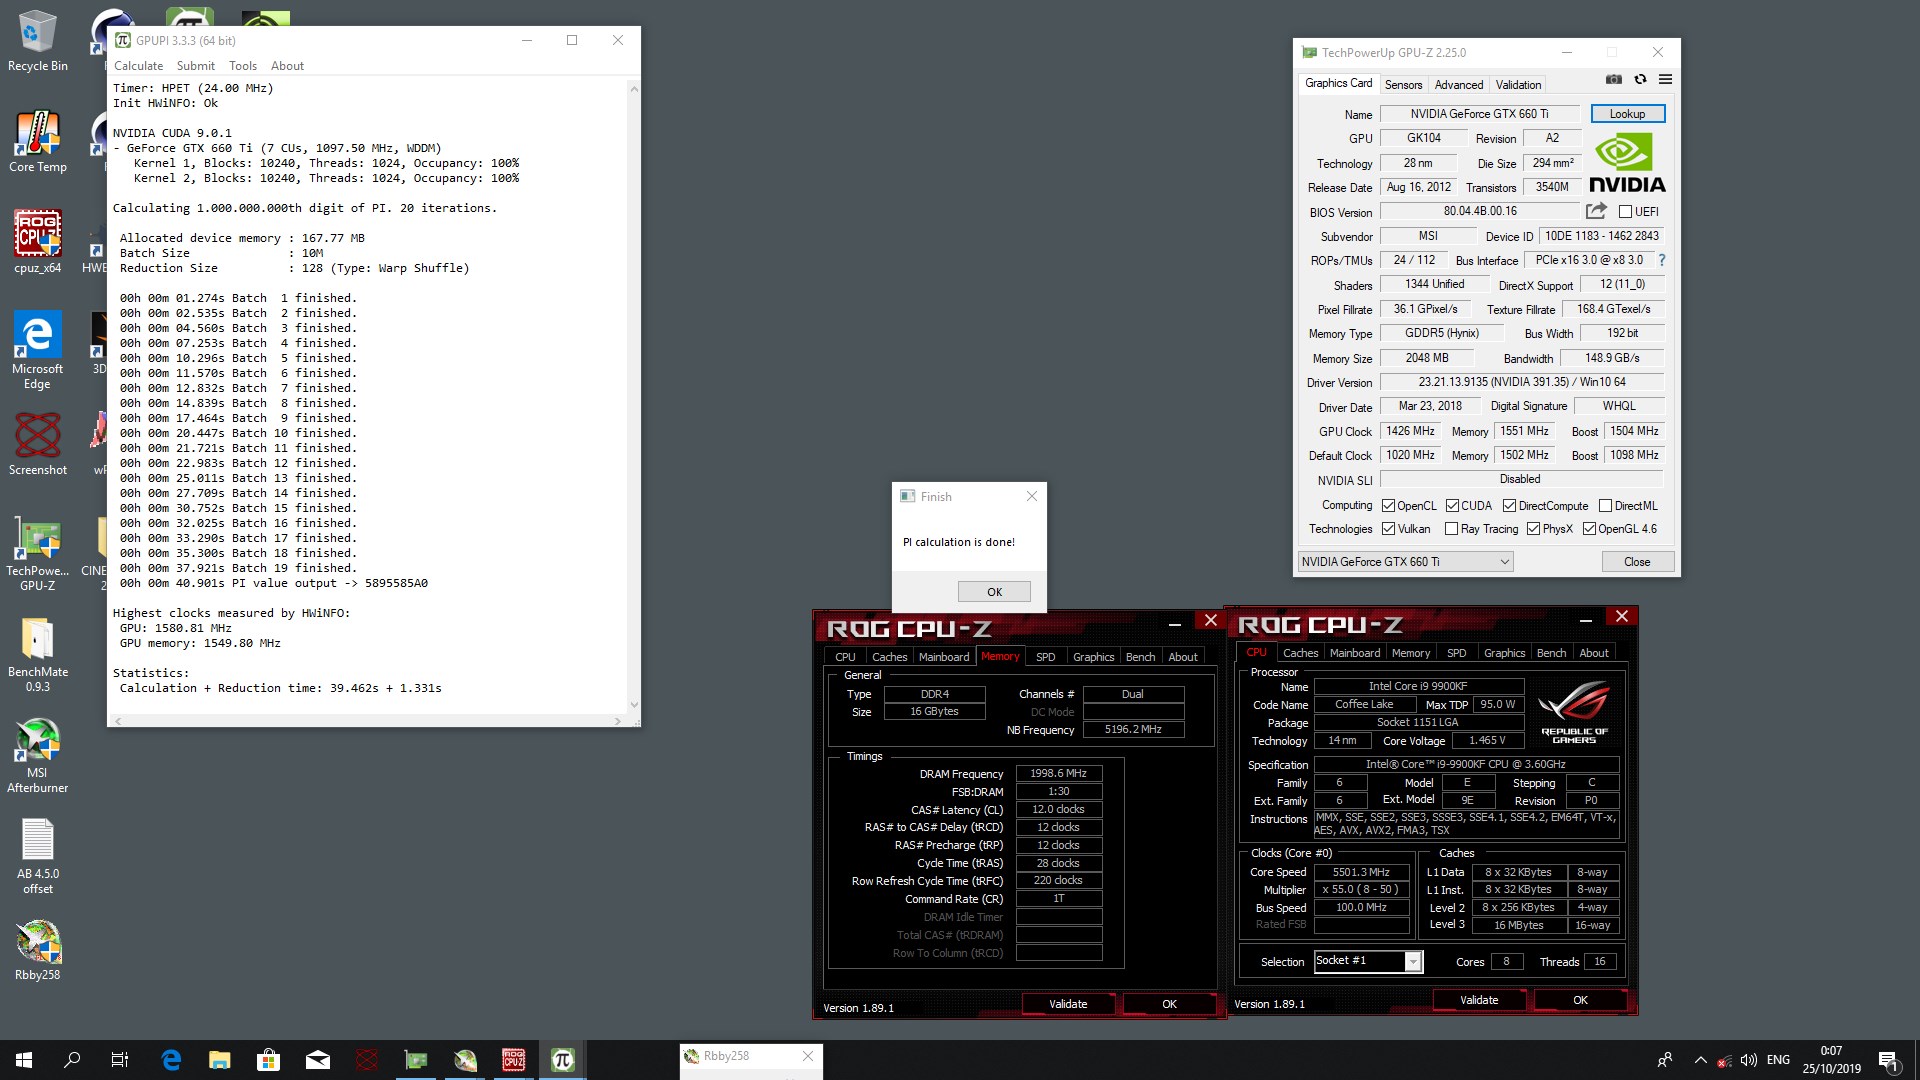Click OK in memory CPU-Z window

[x=1169, y=1004]
